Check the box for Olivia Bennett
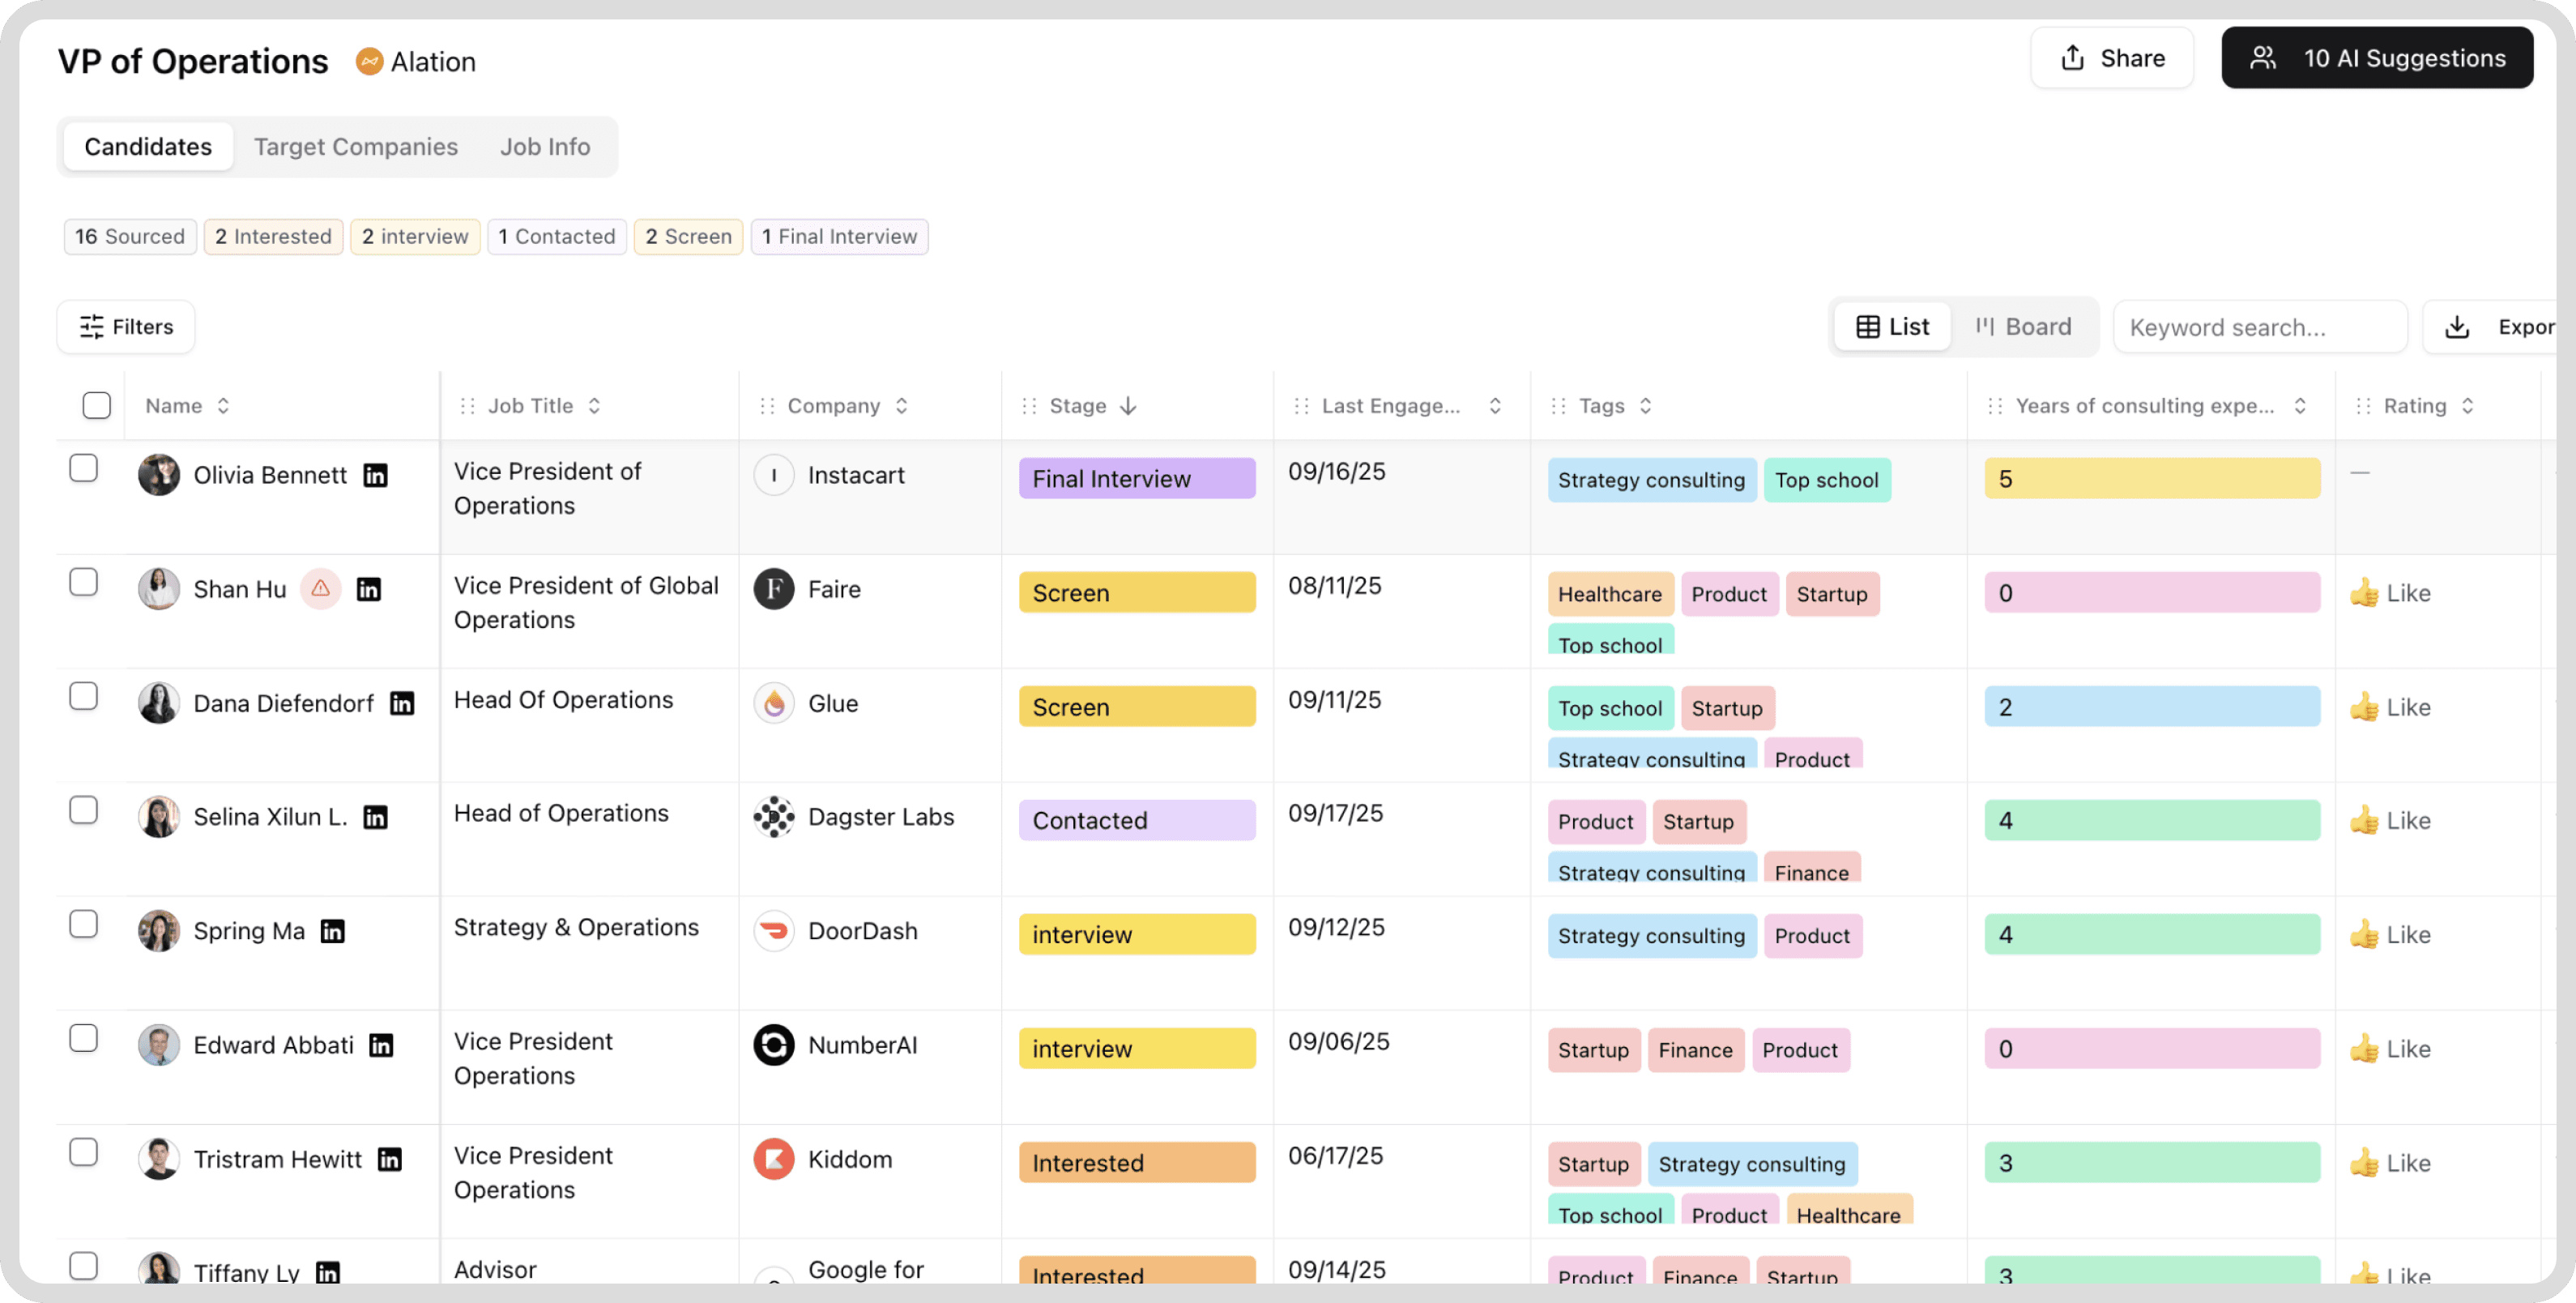Viewport: 2576px width, 1303px height. point(84,468)
